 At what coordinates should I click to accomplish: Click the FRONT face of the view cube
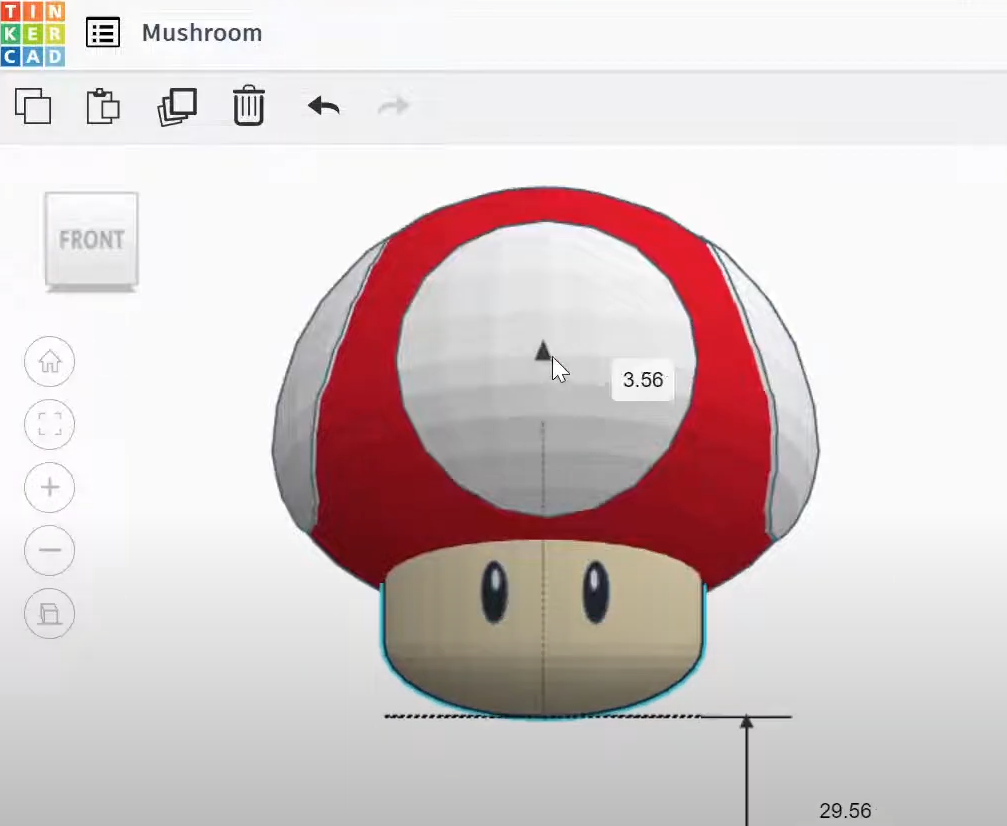[90, 239]
